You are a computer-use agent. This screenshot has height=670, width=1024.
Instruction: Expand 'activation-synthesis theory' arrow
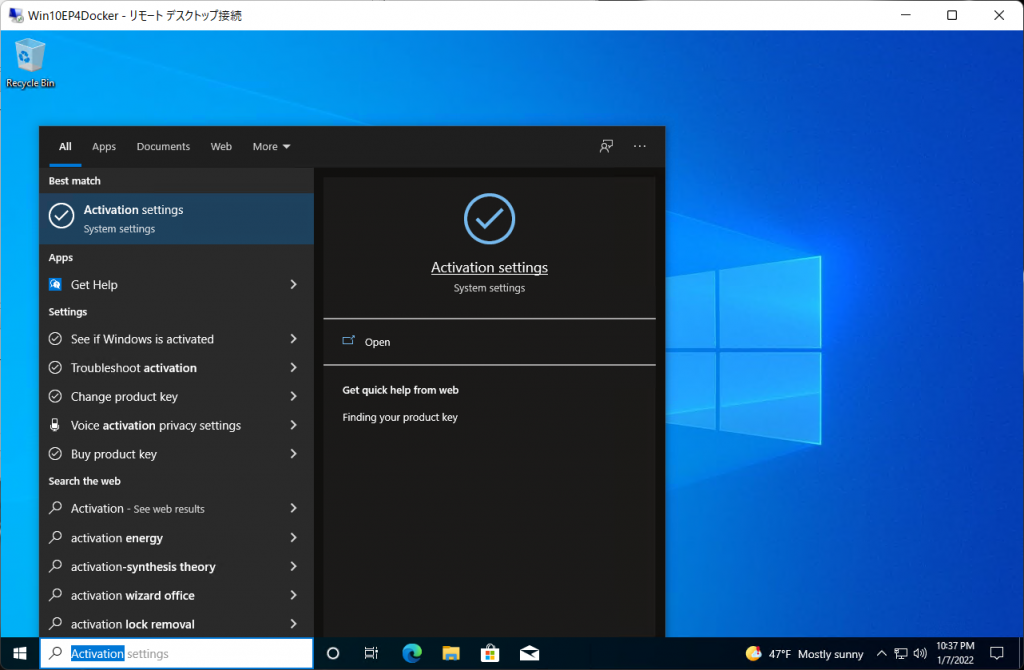point(293,566)
